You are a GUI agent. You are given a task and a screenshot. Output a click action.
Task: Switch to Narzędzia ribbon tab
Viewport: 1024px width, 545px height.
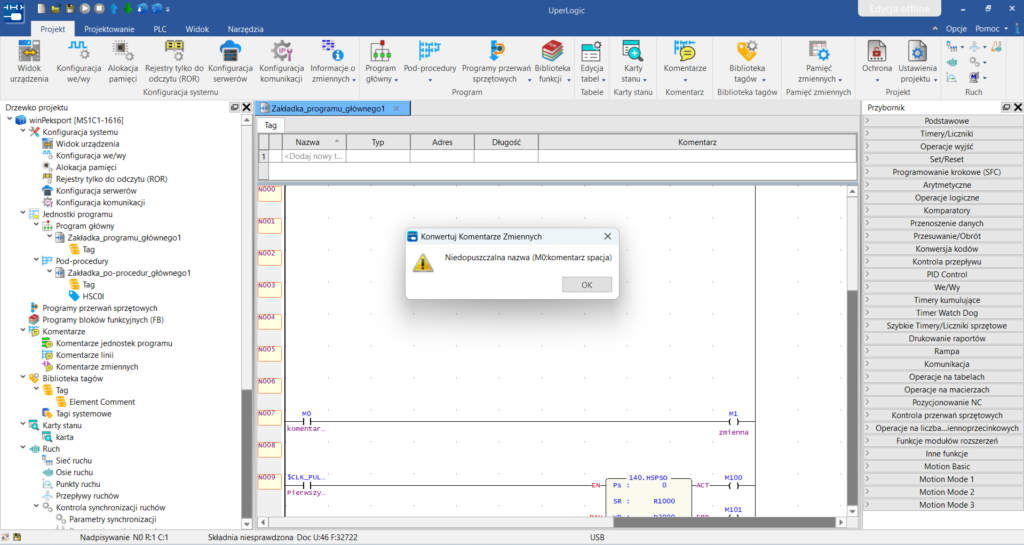tap(246, 29)
